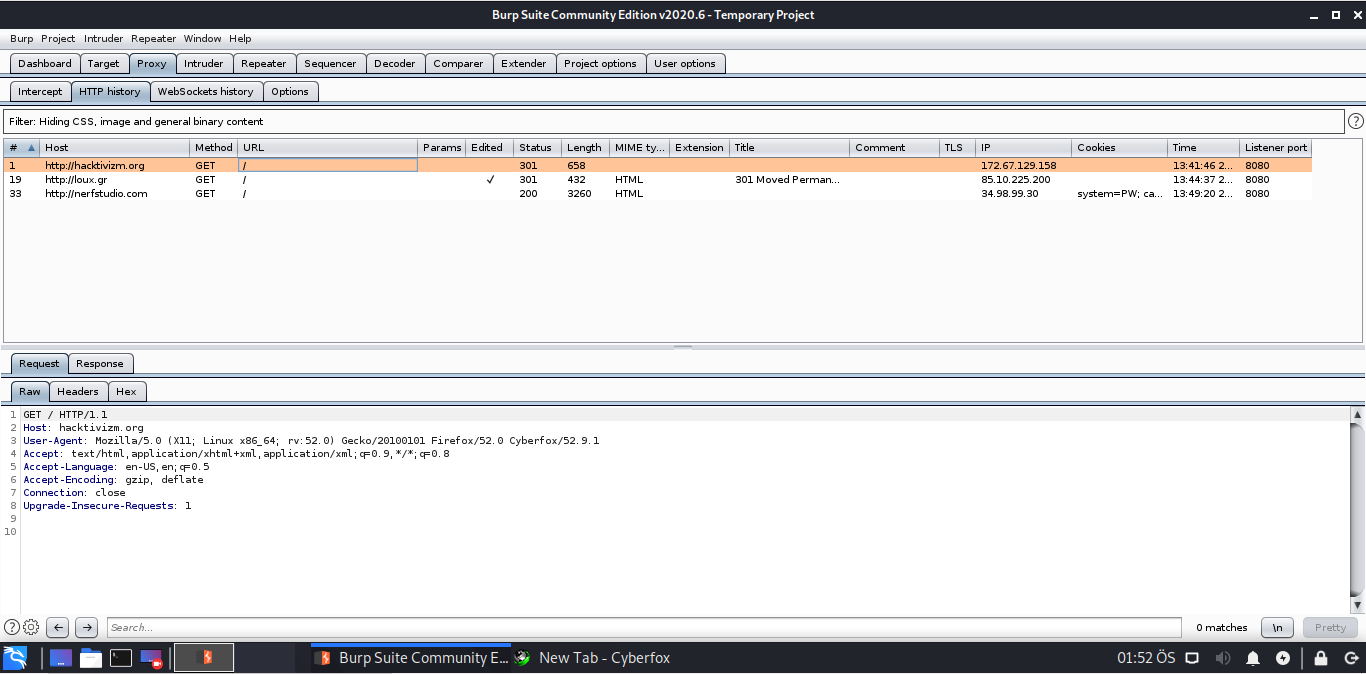Switch to Sequencer tab
The width and height of the screenshot is (1366, 674).
330,63
